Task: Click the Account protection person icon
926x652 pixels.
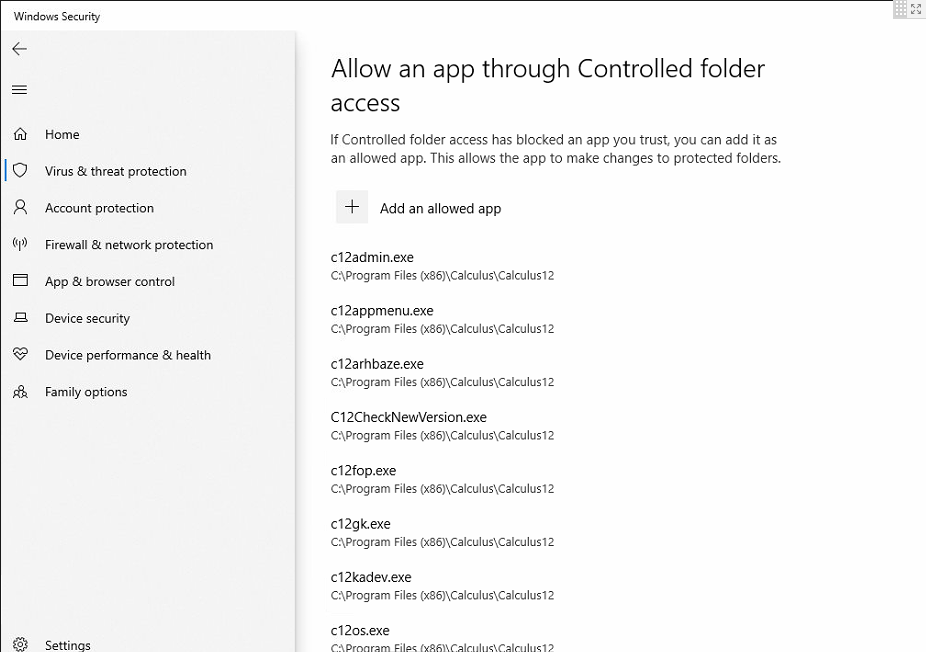Action: pos(20,208)
